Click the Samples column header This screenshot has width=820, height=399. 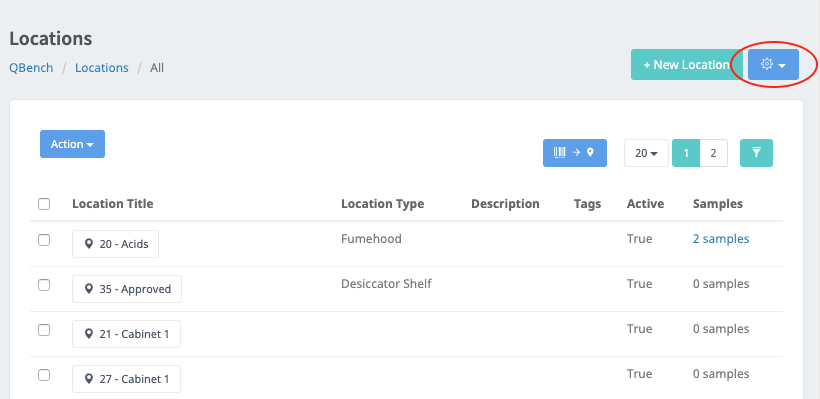pyautogui.click(x=718, y=204)
